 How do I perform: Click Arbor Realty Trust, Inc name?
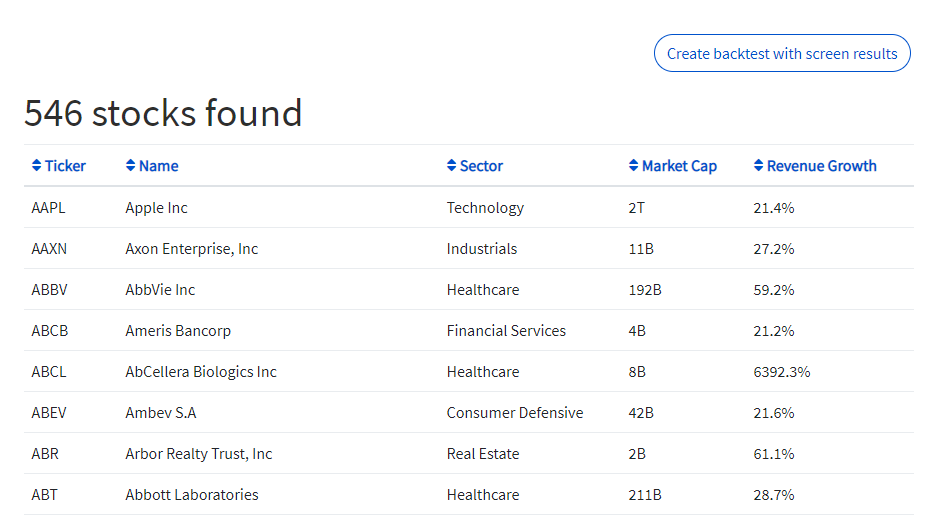tap(198, 454)
